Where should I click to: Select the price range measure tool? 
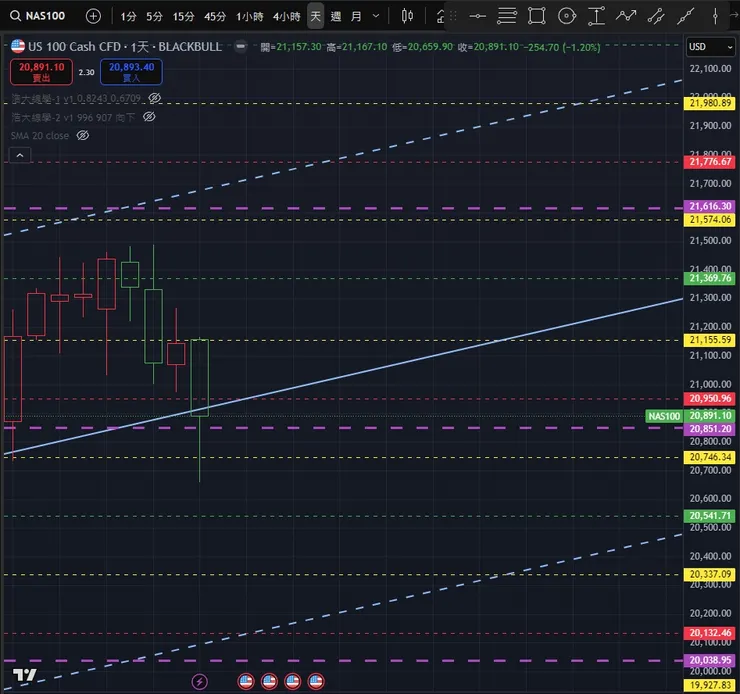[x=596, y=16]
